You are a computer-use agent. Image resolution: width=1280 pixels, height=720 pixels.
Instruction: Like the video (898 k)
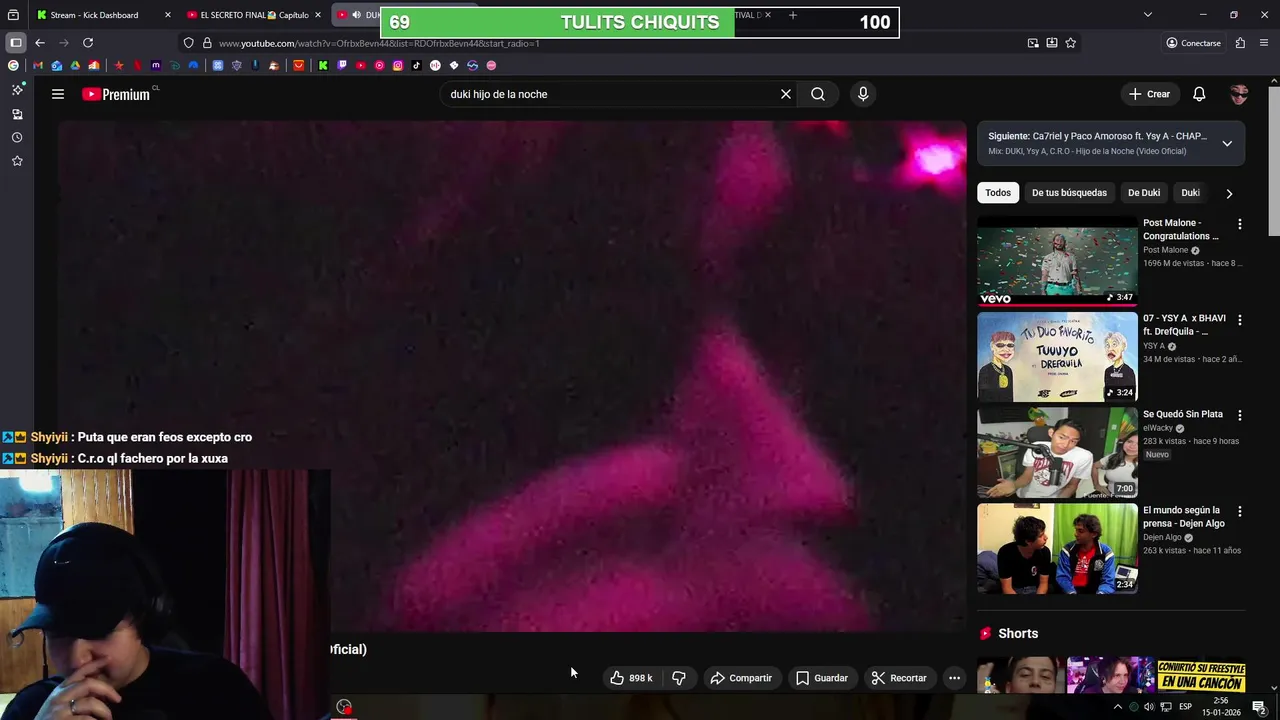[631, 678]
